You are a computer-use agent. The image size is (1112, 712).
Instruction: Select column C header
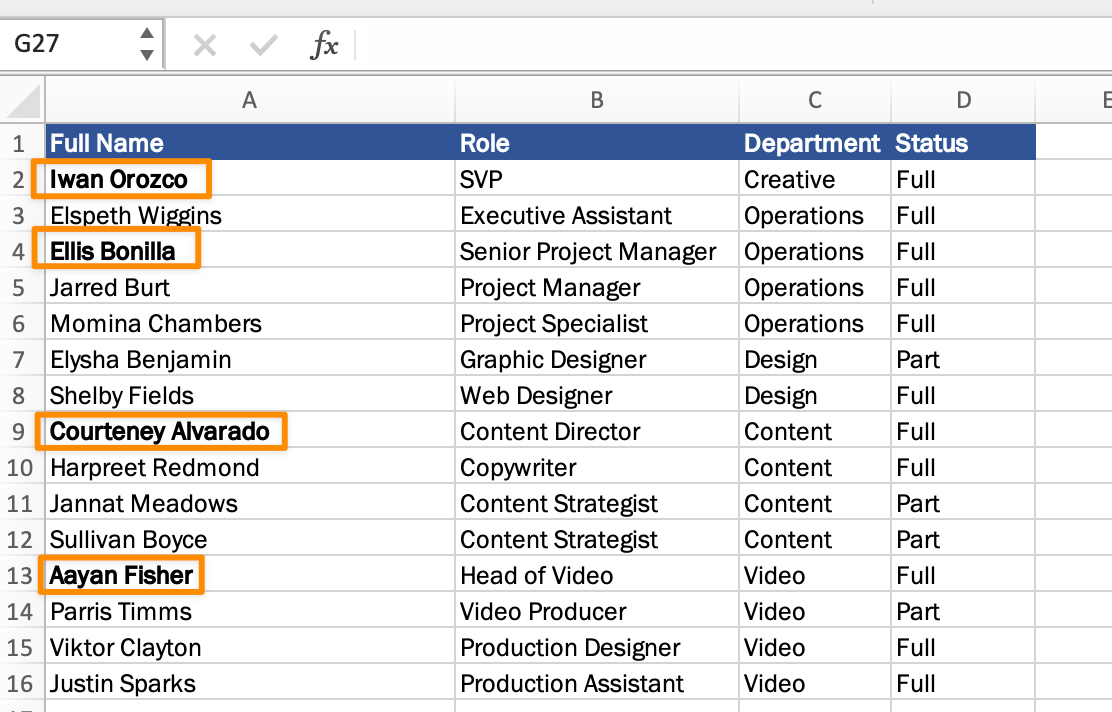[x=815, y=100]
